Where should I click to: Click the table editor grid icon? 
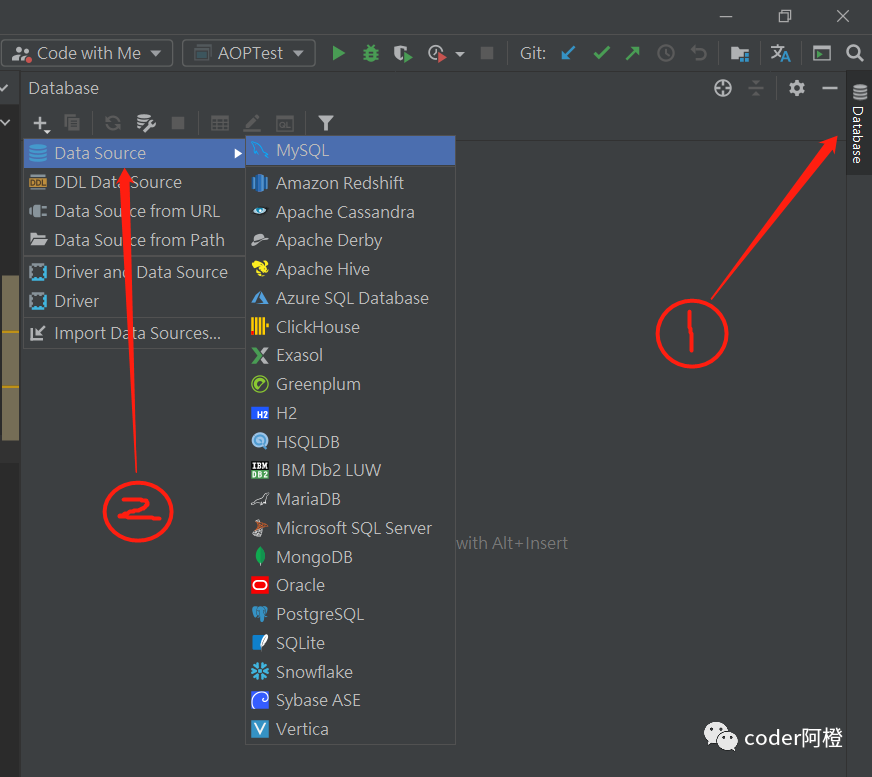point(220,123)
